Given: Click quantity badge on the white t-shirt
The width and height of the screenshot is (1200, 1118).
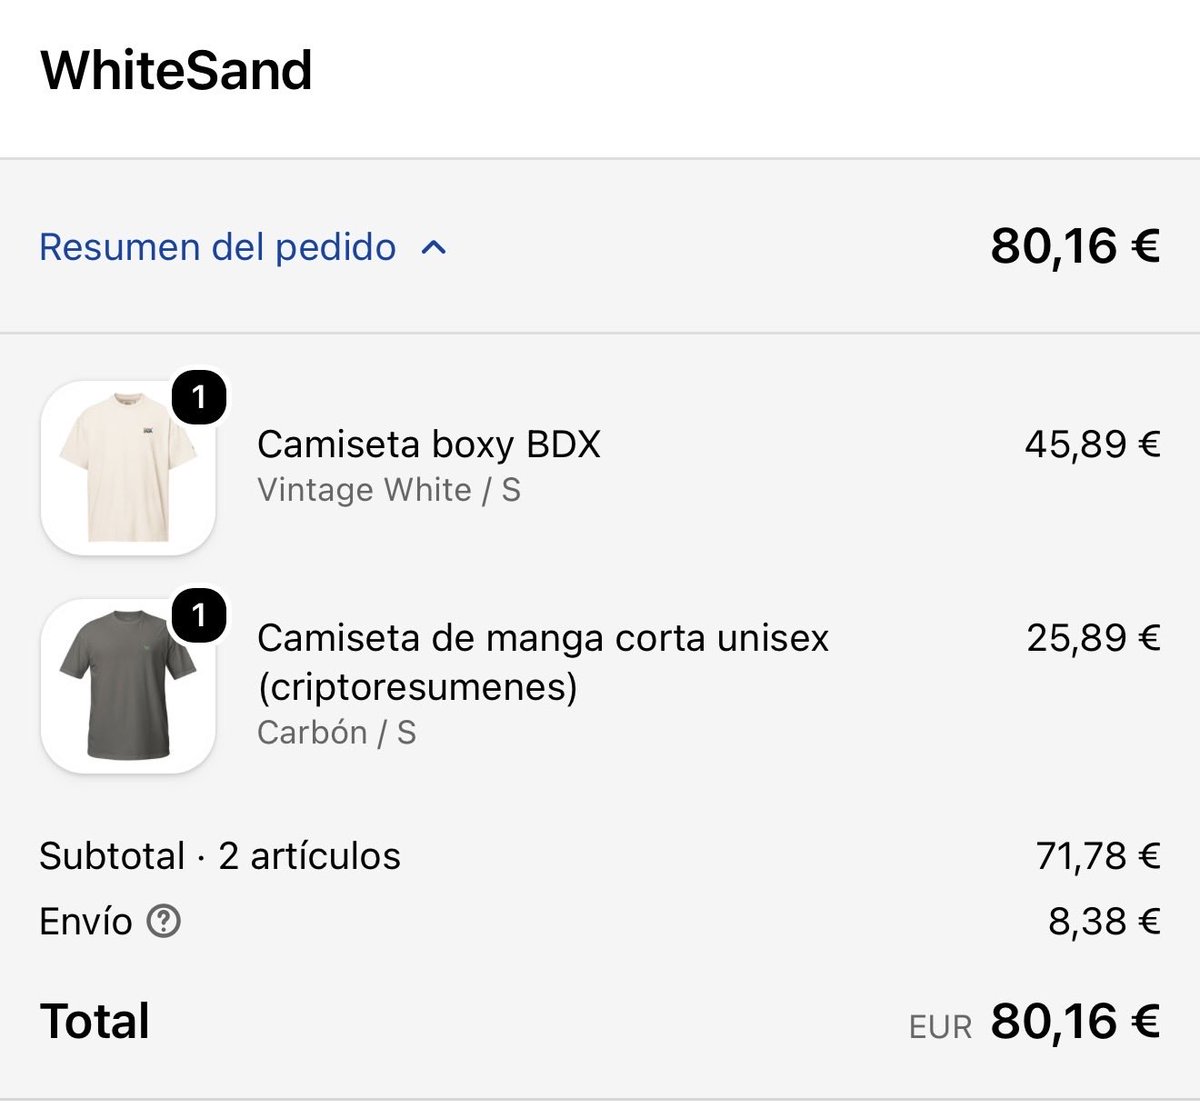Looking at the screenshot, I should (x=200, y=397).
